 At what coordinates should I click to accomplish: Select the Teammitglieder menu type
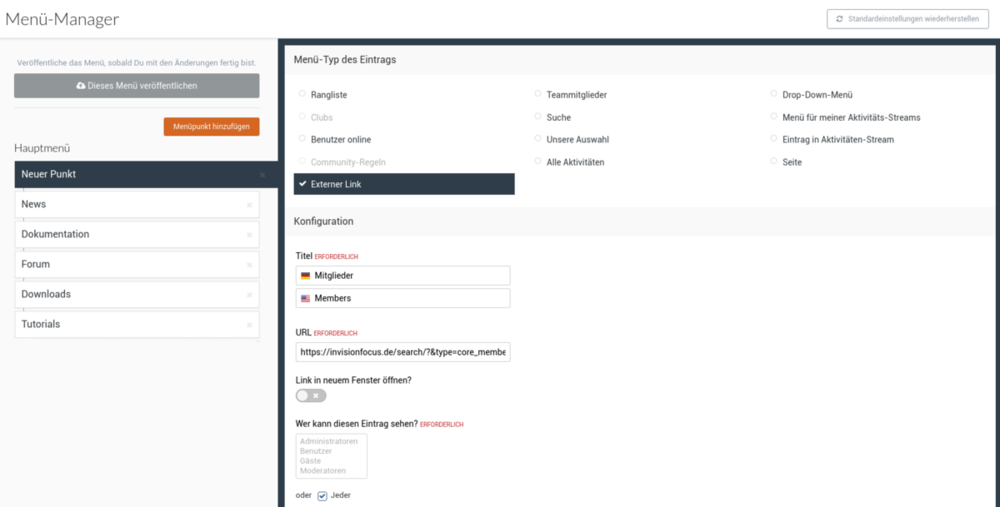[x=538, y=95]
